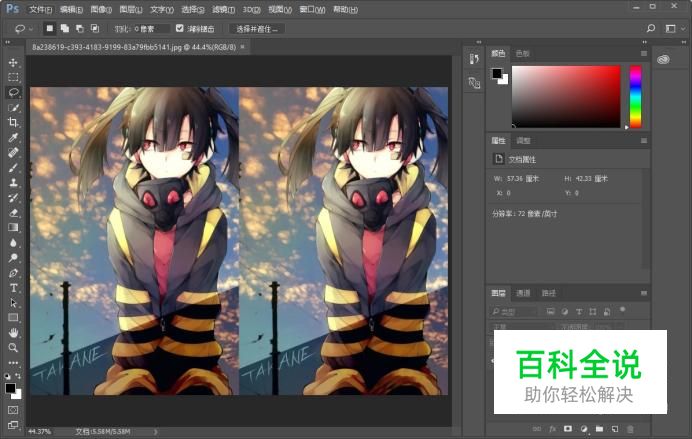Open the Creative Cloud Libraries panel icon
The width and height of the screenshot is (692, 439).
pyautogui.click(x=663, y=59)
